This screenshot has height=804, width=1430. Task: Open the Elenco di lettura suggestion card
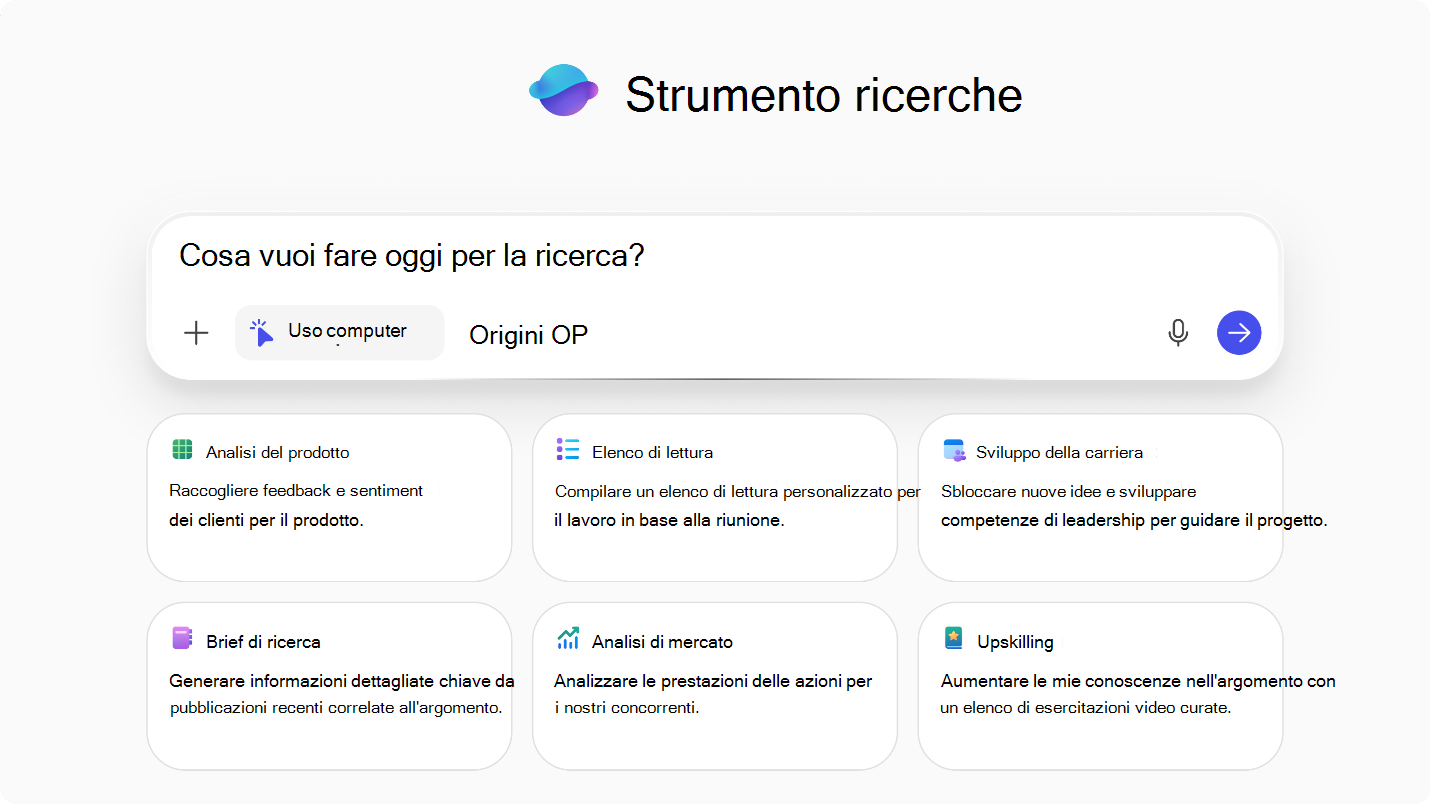(x=714, y=497)
